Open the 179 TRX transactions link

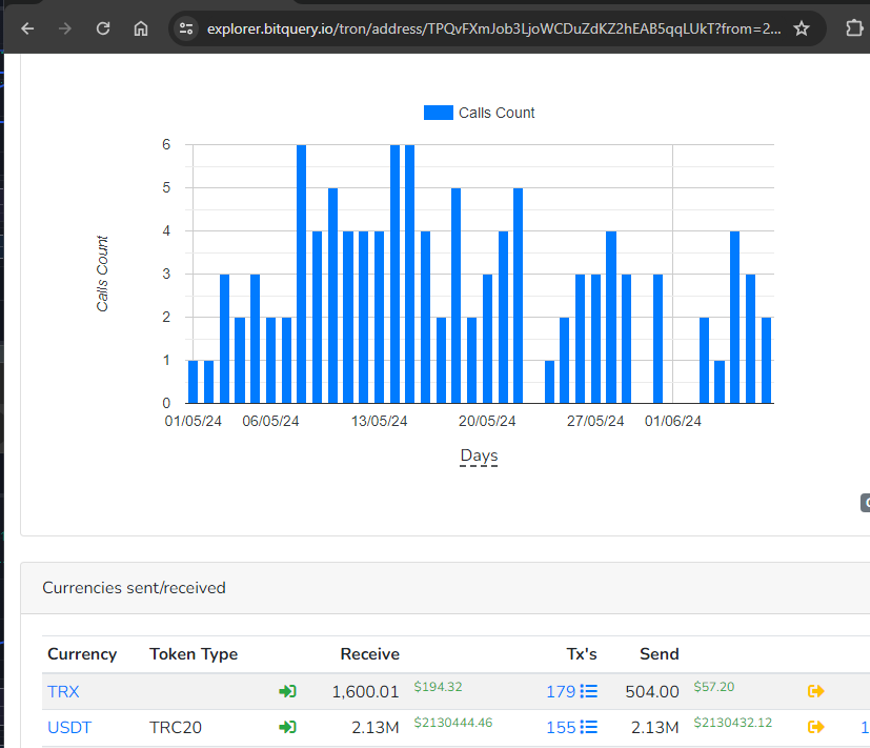pos(560,691)
